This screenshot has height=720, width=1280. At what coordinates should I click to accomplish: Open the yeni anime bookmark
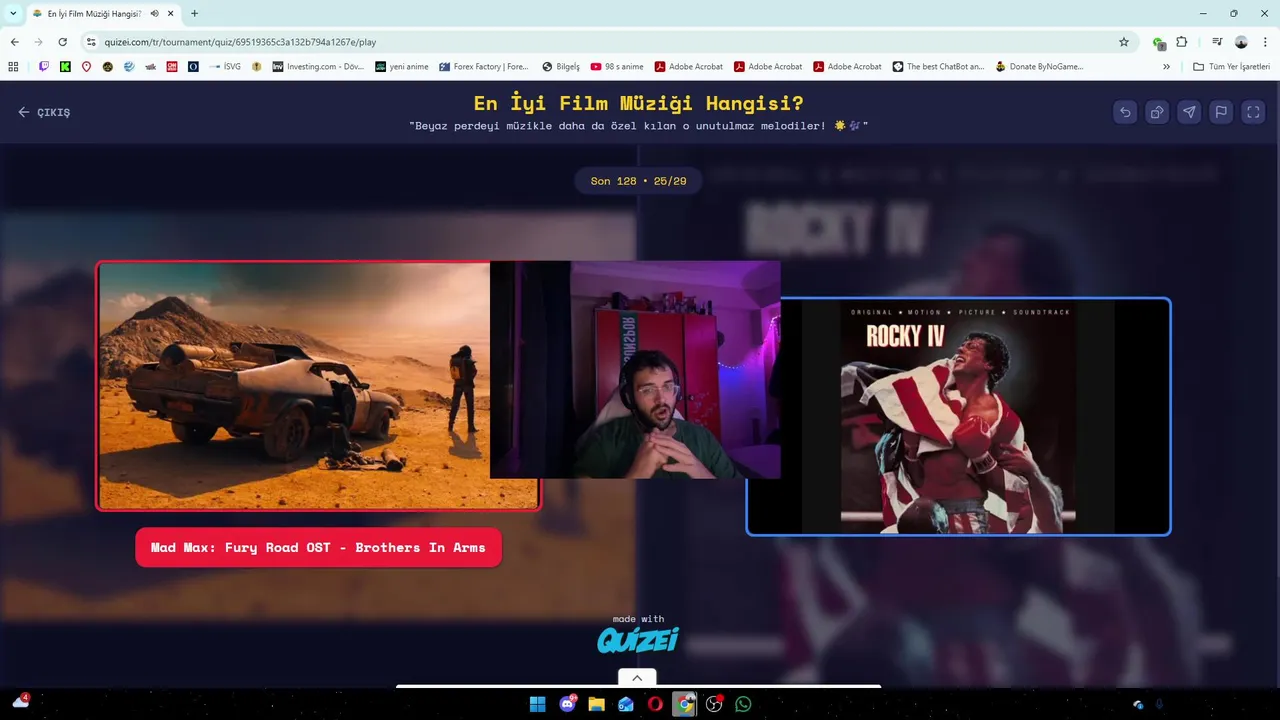coord(402,67)
